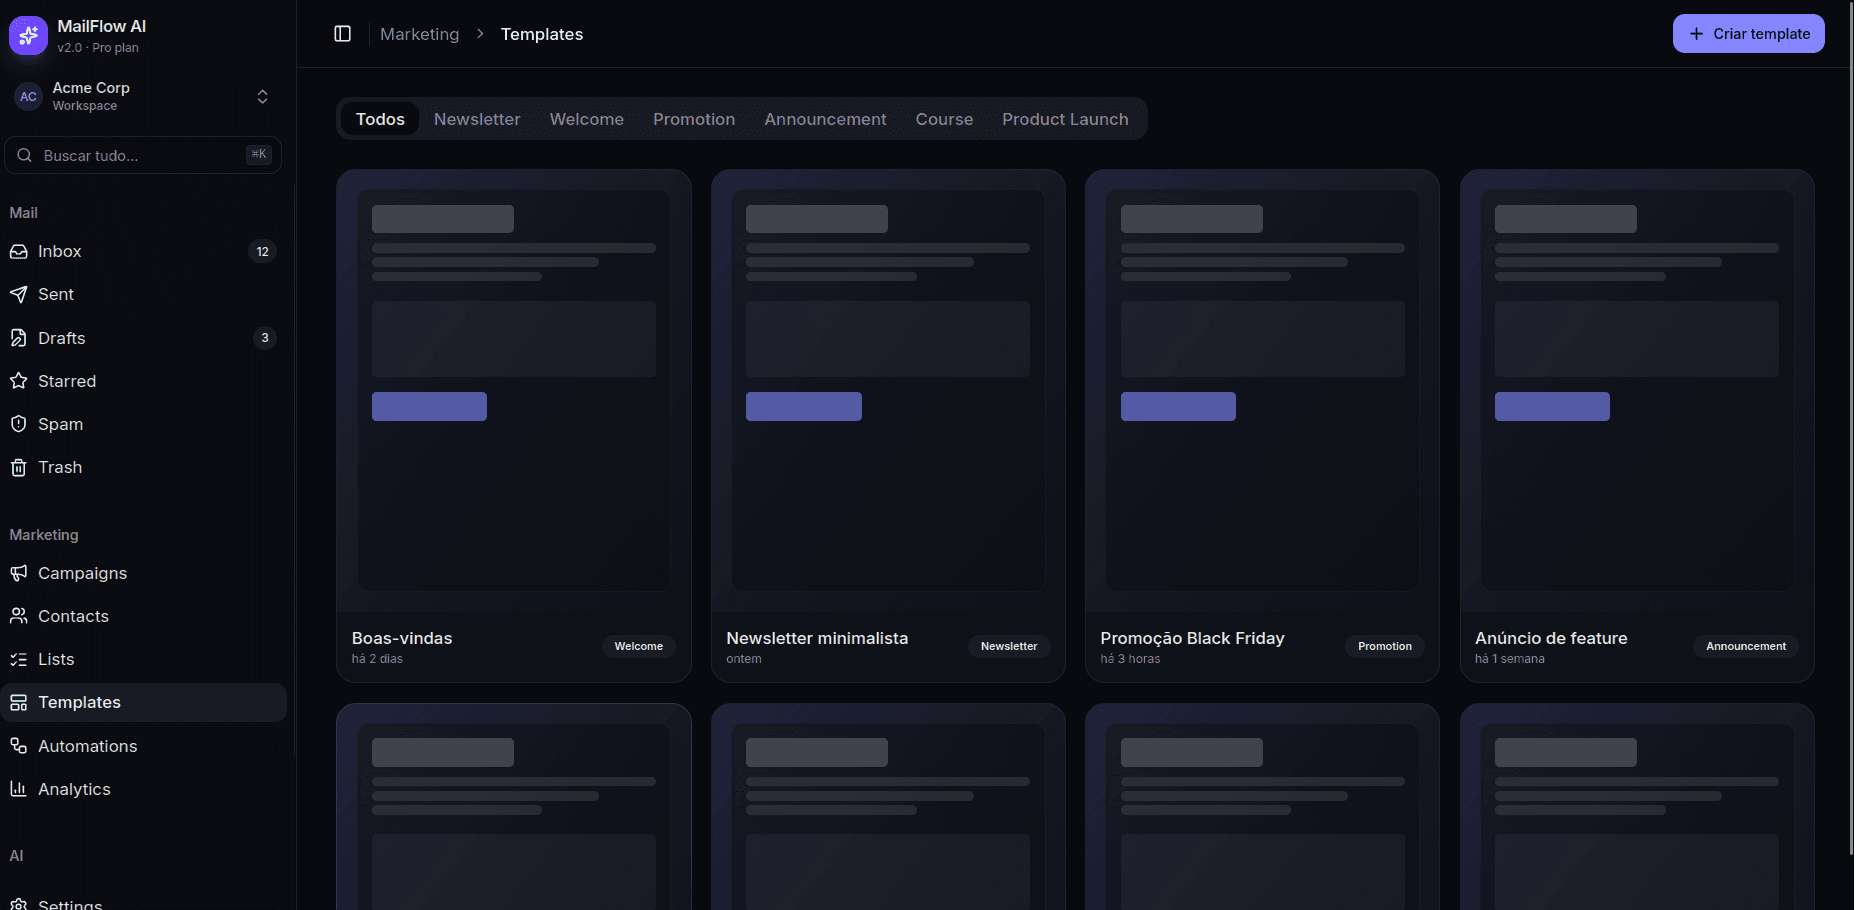1859x910 pixels.
Task: Click the Automations workflow icon
Action: click(19, 746)
